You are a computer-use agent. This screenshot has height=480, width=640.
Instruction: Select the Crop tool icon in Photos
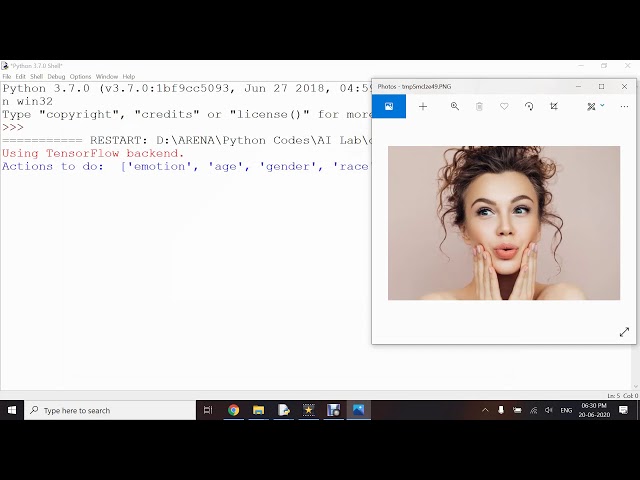coord(554,107)
